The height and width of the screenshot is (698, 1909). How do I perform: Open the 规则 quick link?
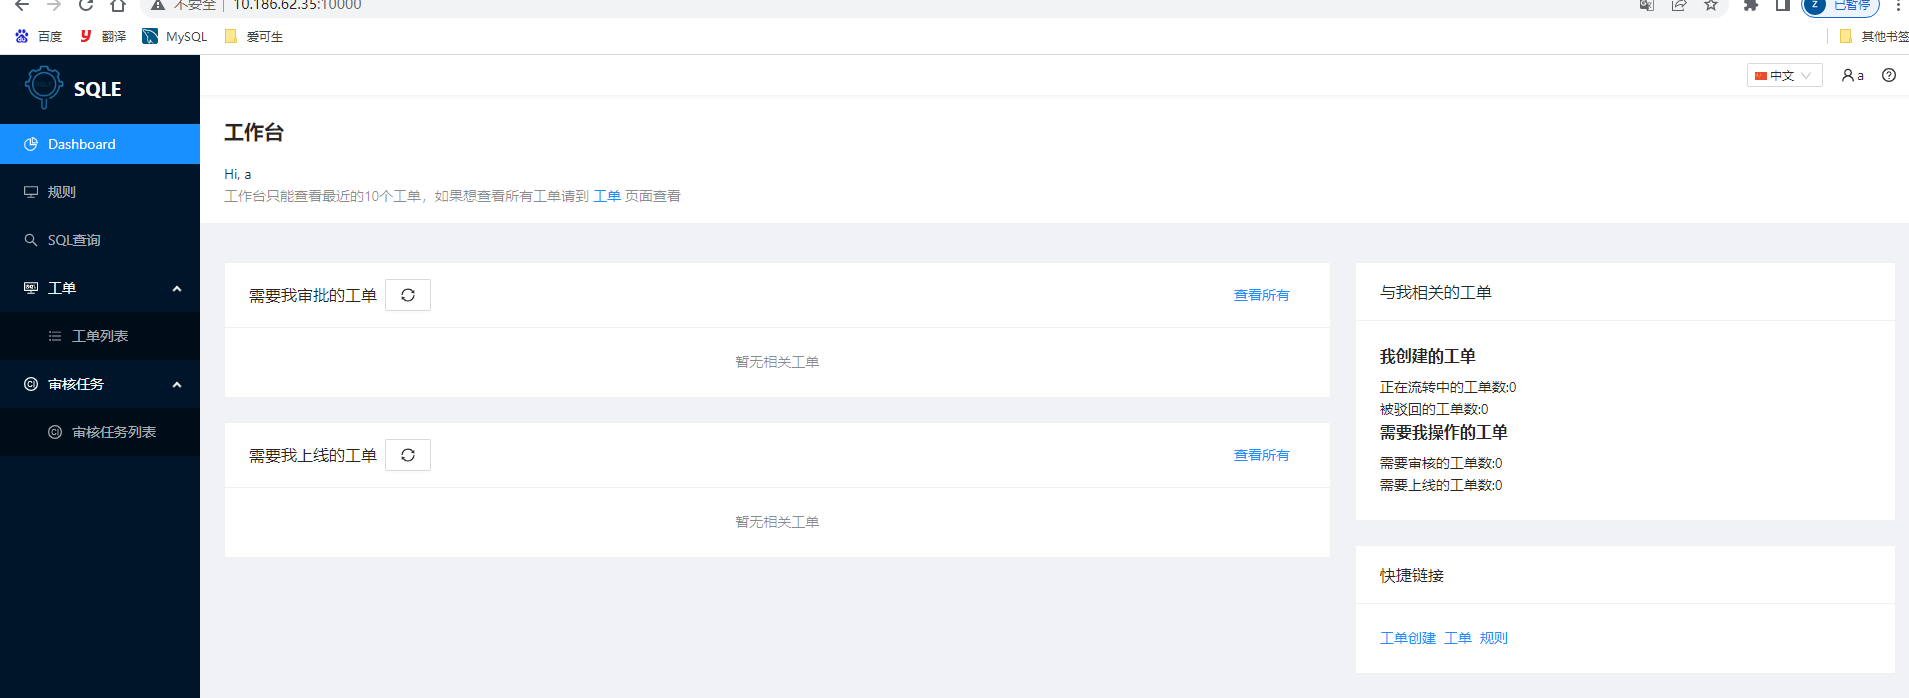click(1494, 638)
